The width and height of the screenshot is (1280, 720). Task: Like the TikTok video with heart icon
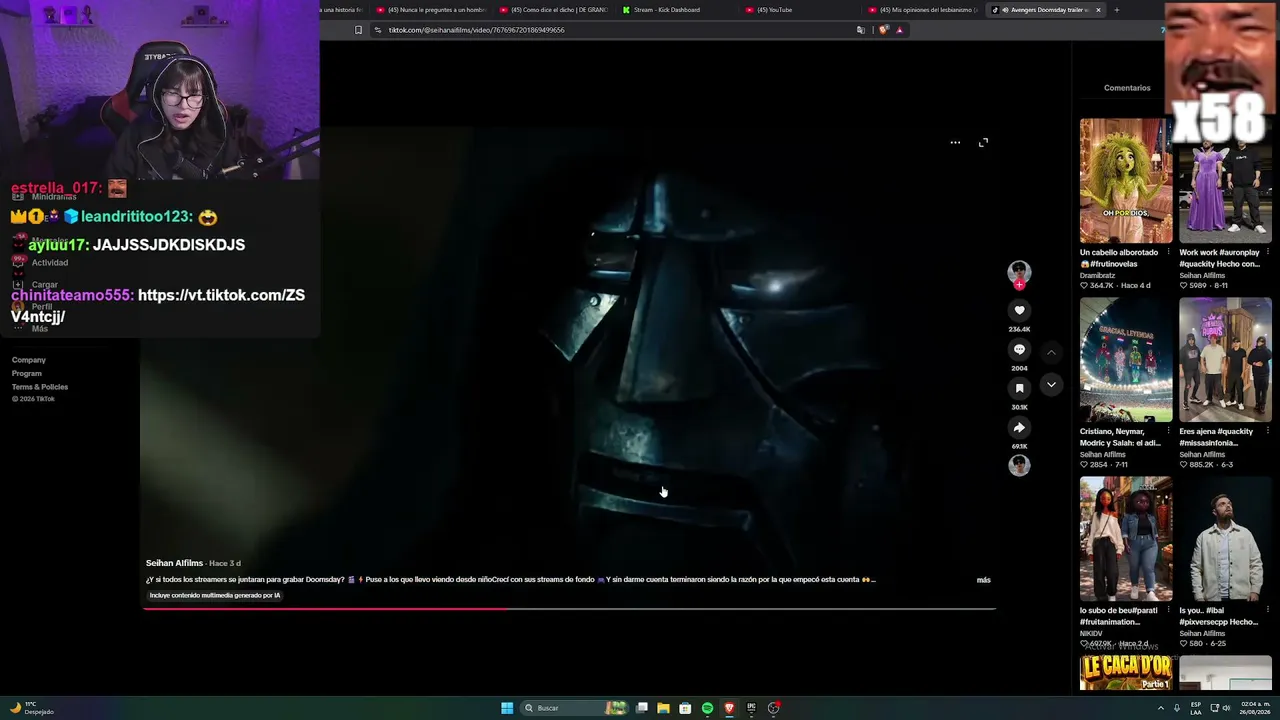[1019, 310]
